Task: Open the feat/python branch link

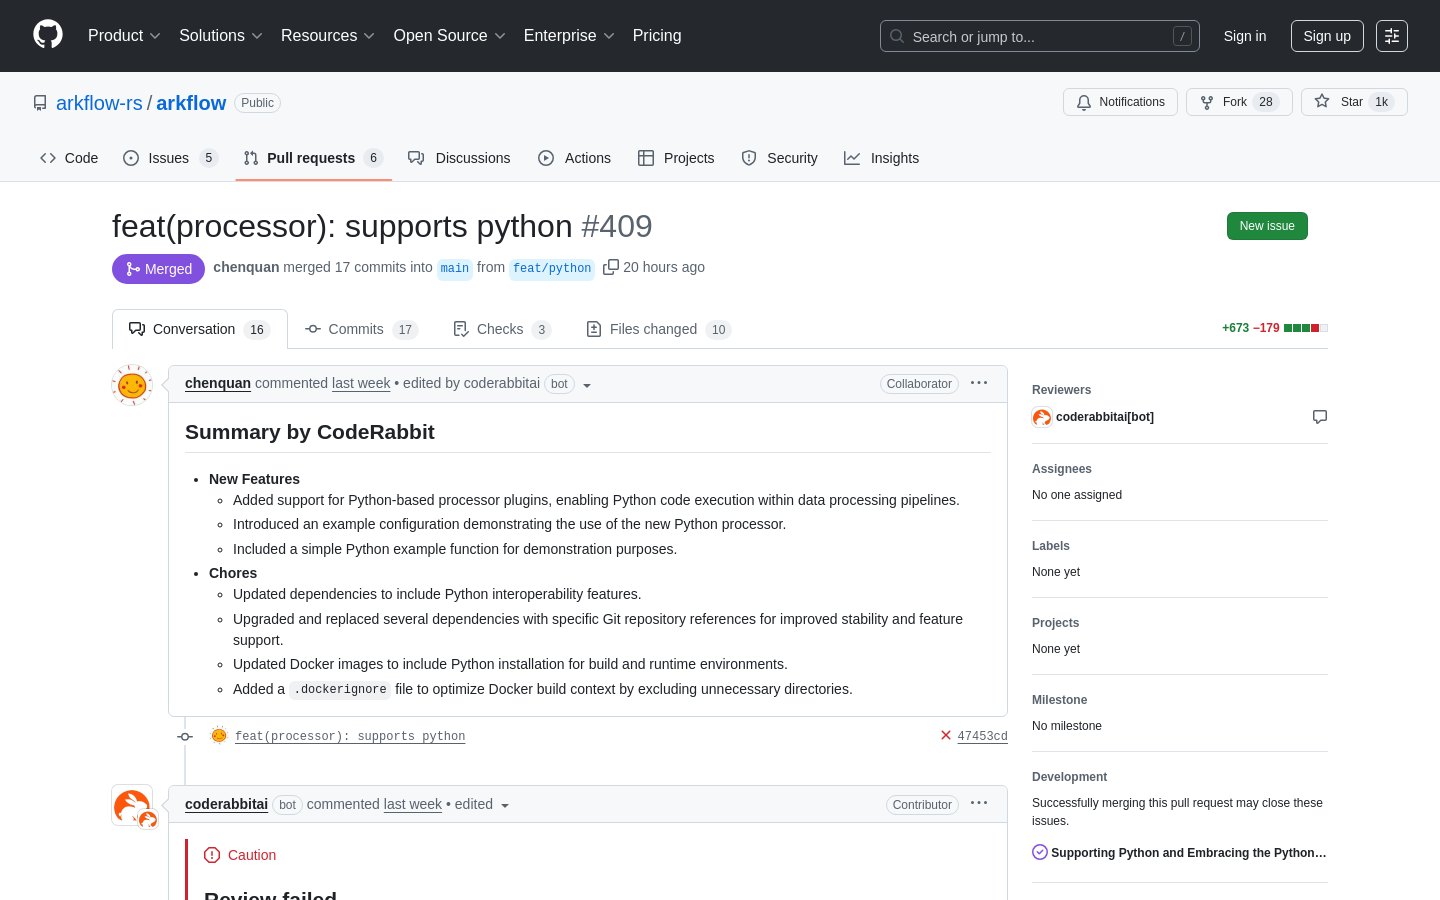Action: click(552, 268)
